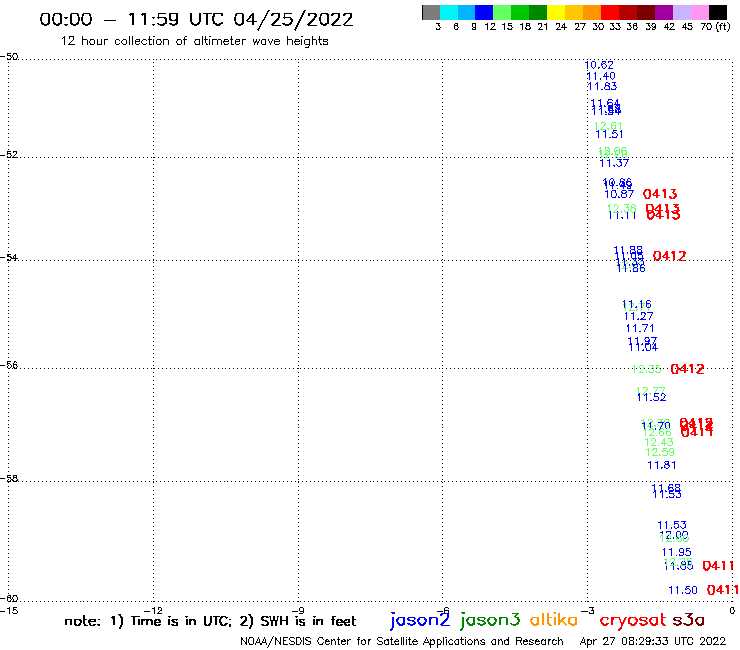Select the s3a satellite label
Screen dimensions: 740x650
(688, 620)
